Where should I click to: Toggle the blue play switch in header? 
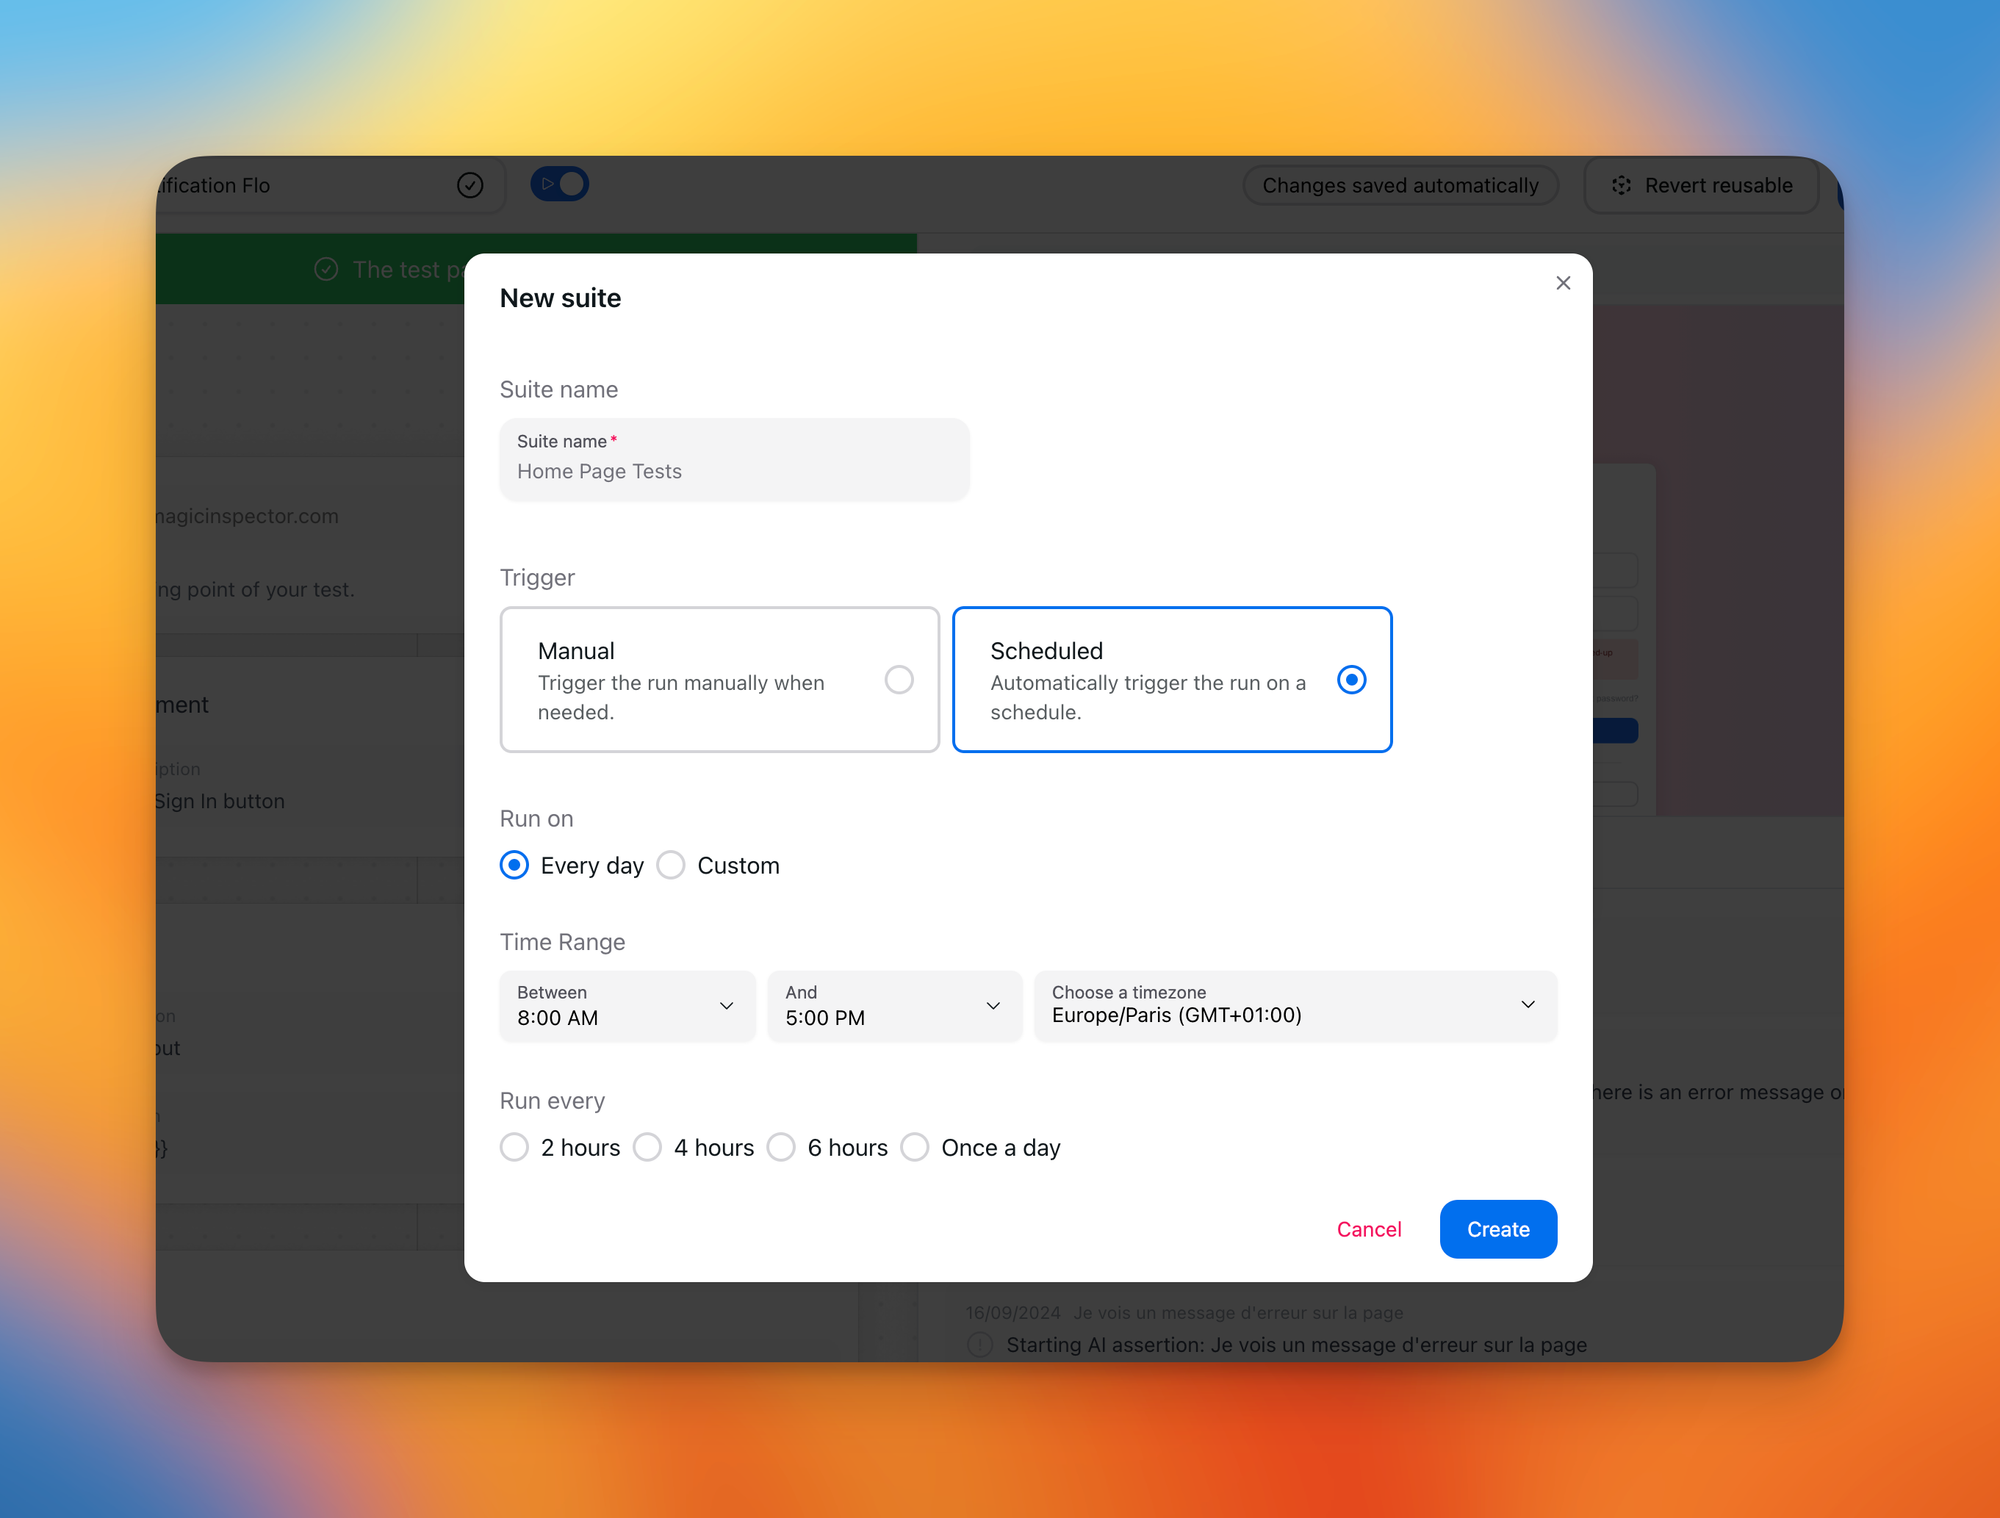point(560,184)
